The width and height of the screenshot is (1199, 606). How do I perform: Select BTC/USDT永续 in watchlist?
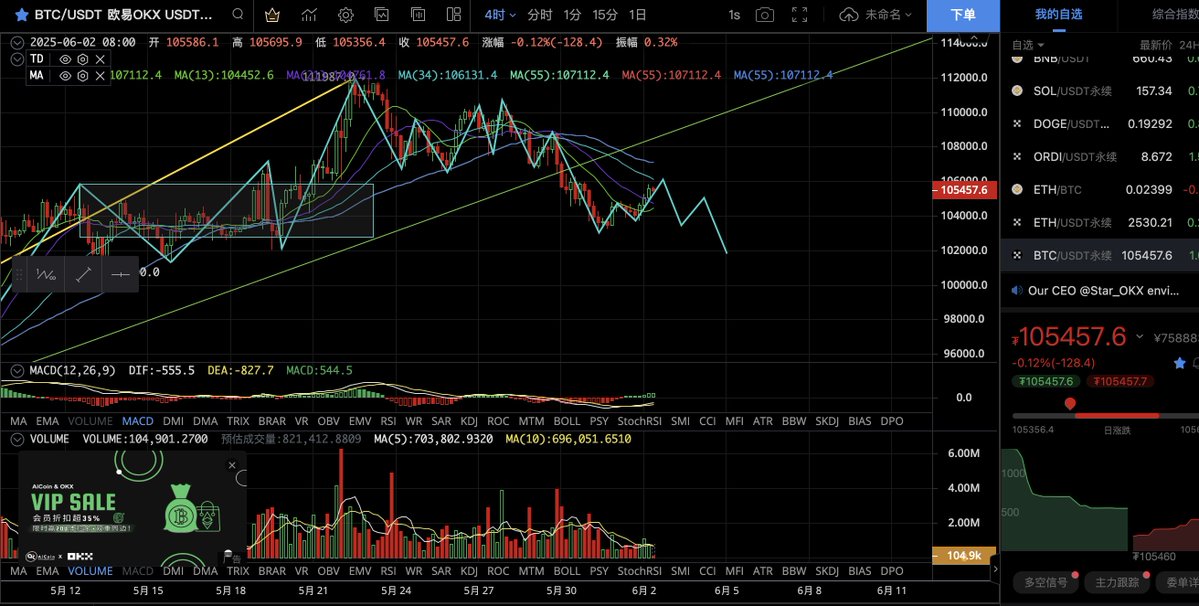pos(1100,255)
